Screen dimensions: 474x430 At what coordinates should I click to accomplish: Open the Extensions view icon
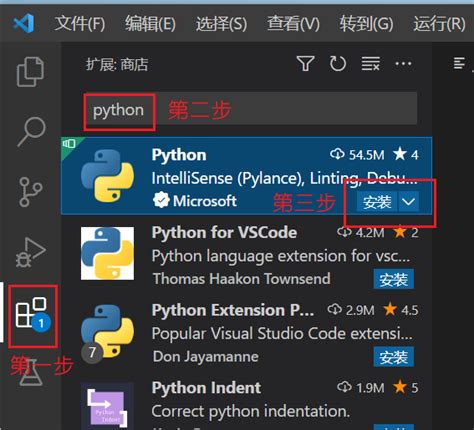pos(33,314)
